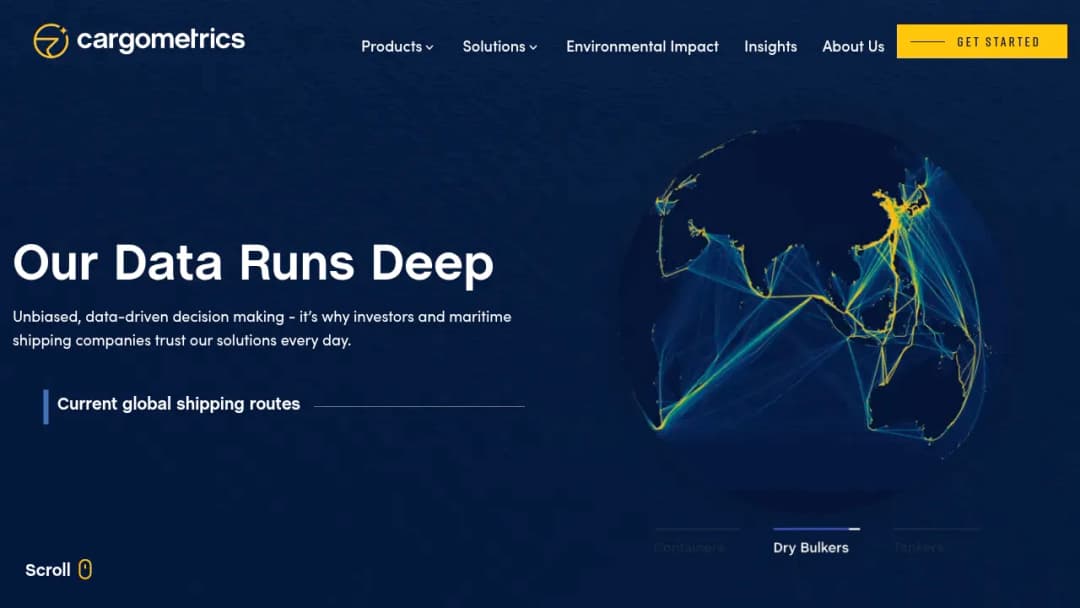This screenshot has height=608, width=1080.
Task: Click the cargometrics circular logo icon
Action: (51, 41)
